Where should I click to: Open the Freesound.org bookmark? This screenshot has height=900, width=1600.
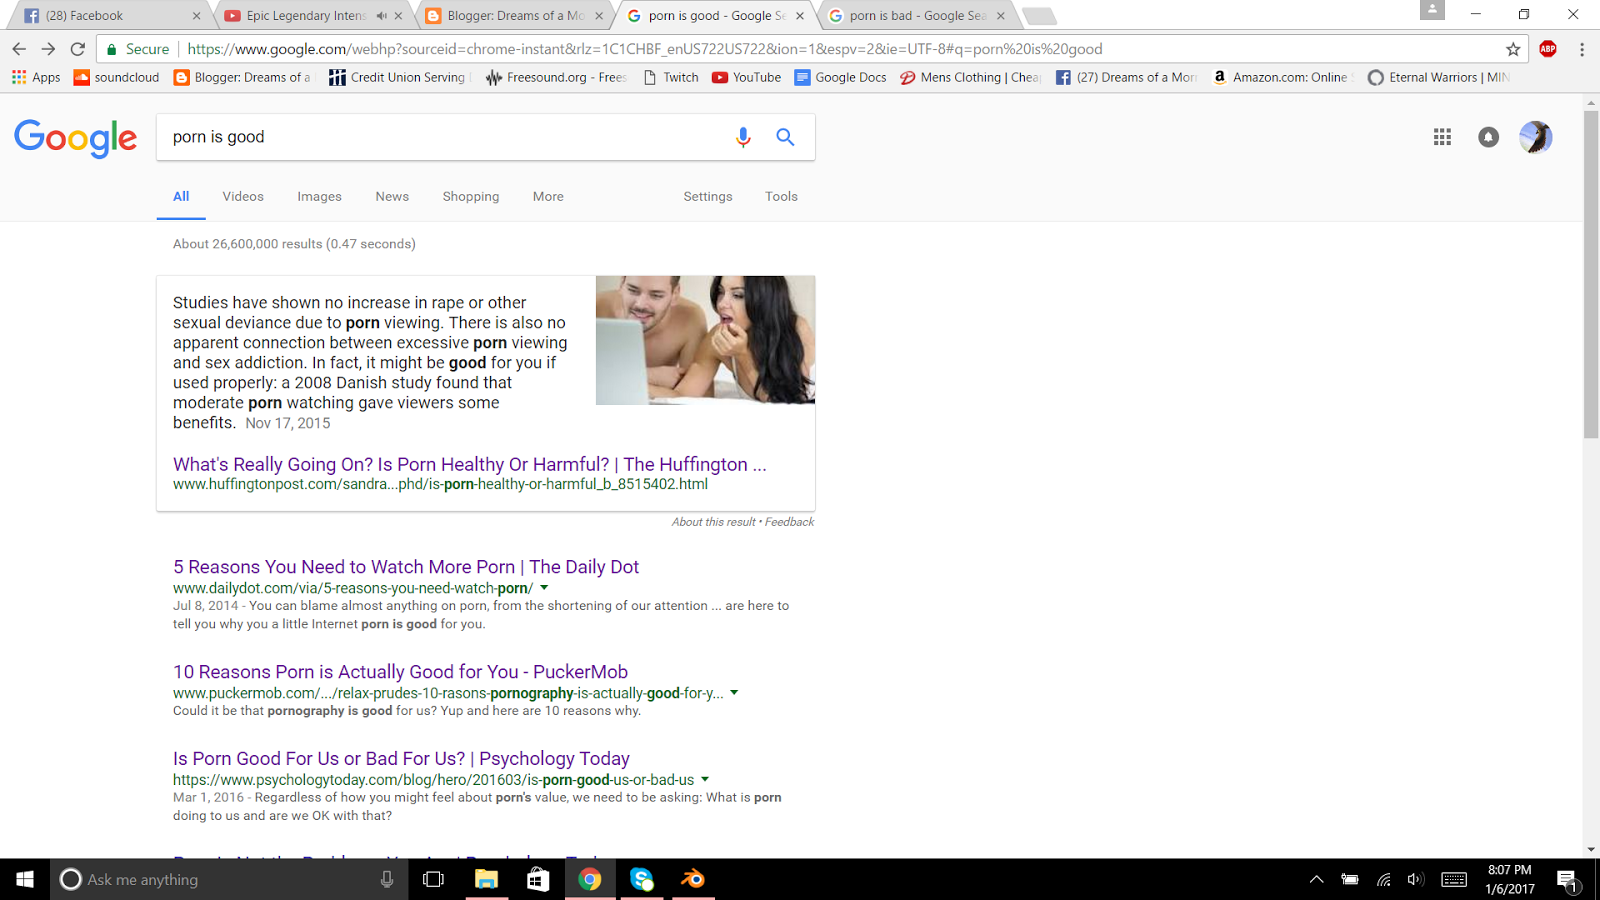tap(556, 77)
